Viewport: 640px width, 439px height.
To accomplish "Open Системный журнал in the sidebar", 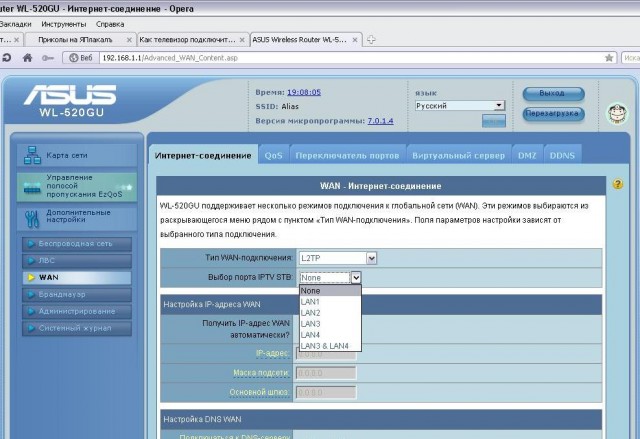I will point(77,328).
